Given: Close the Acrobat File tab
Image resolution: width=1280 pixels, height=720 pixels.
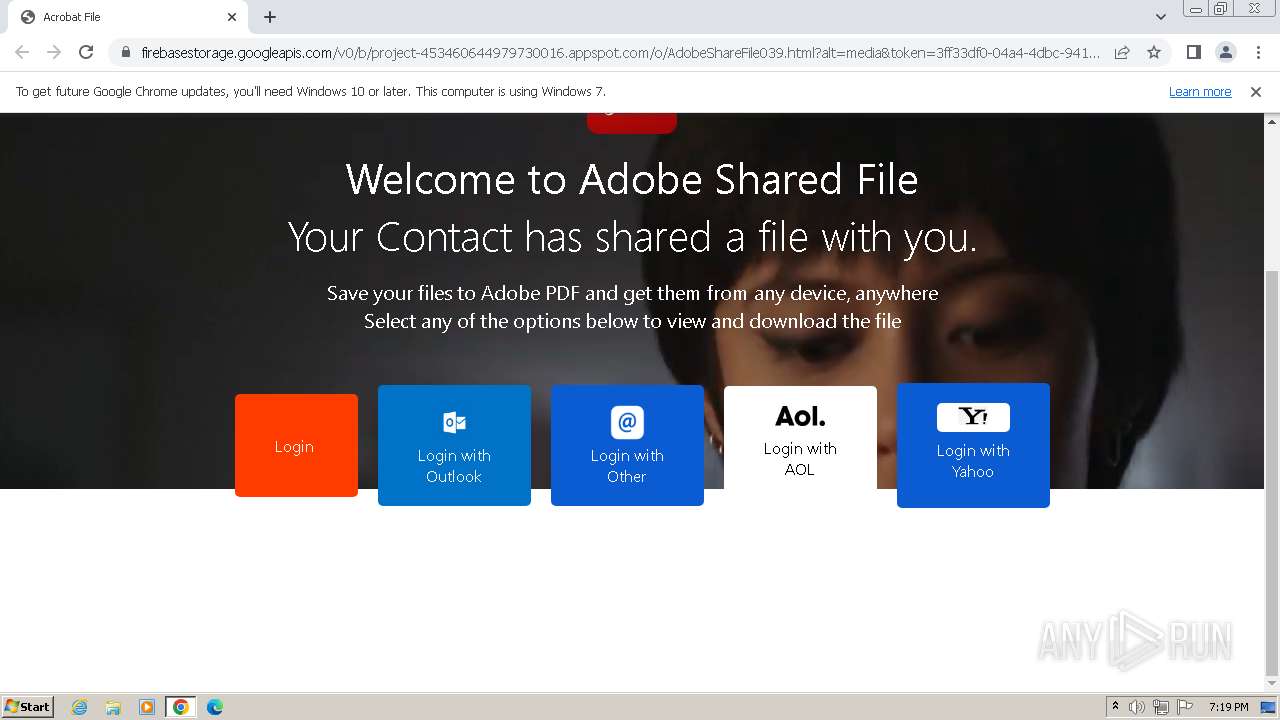Looking at the screenshot, I should click(232, 17).
